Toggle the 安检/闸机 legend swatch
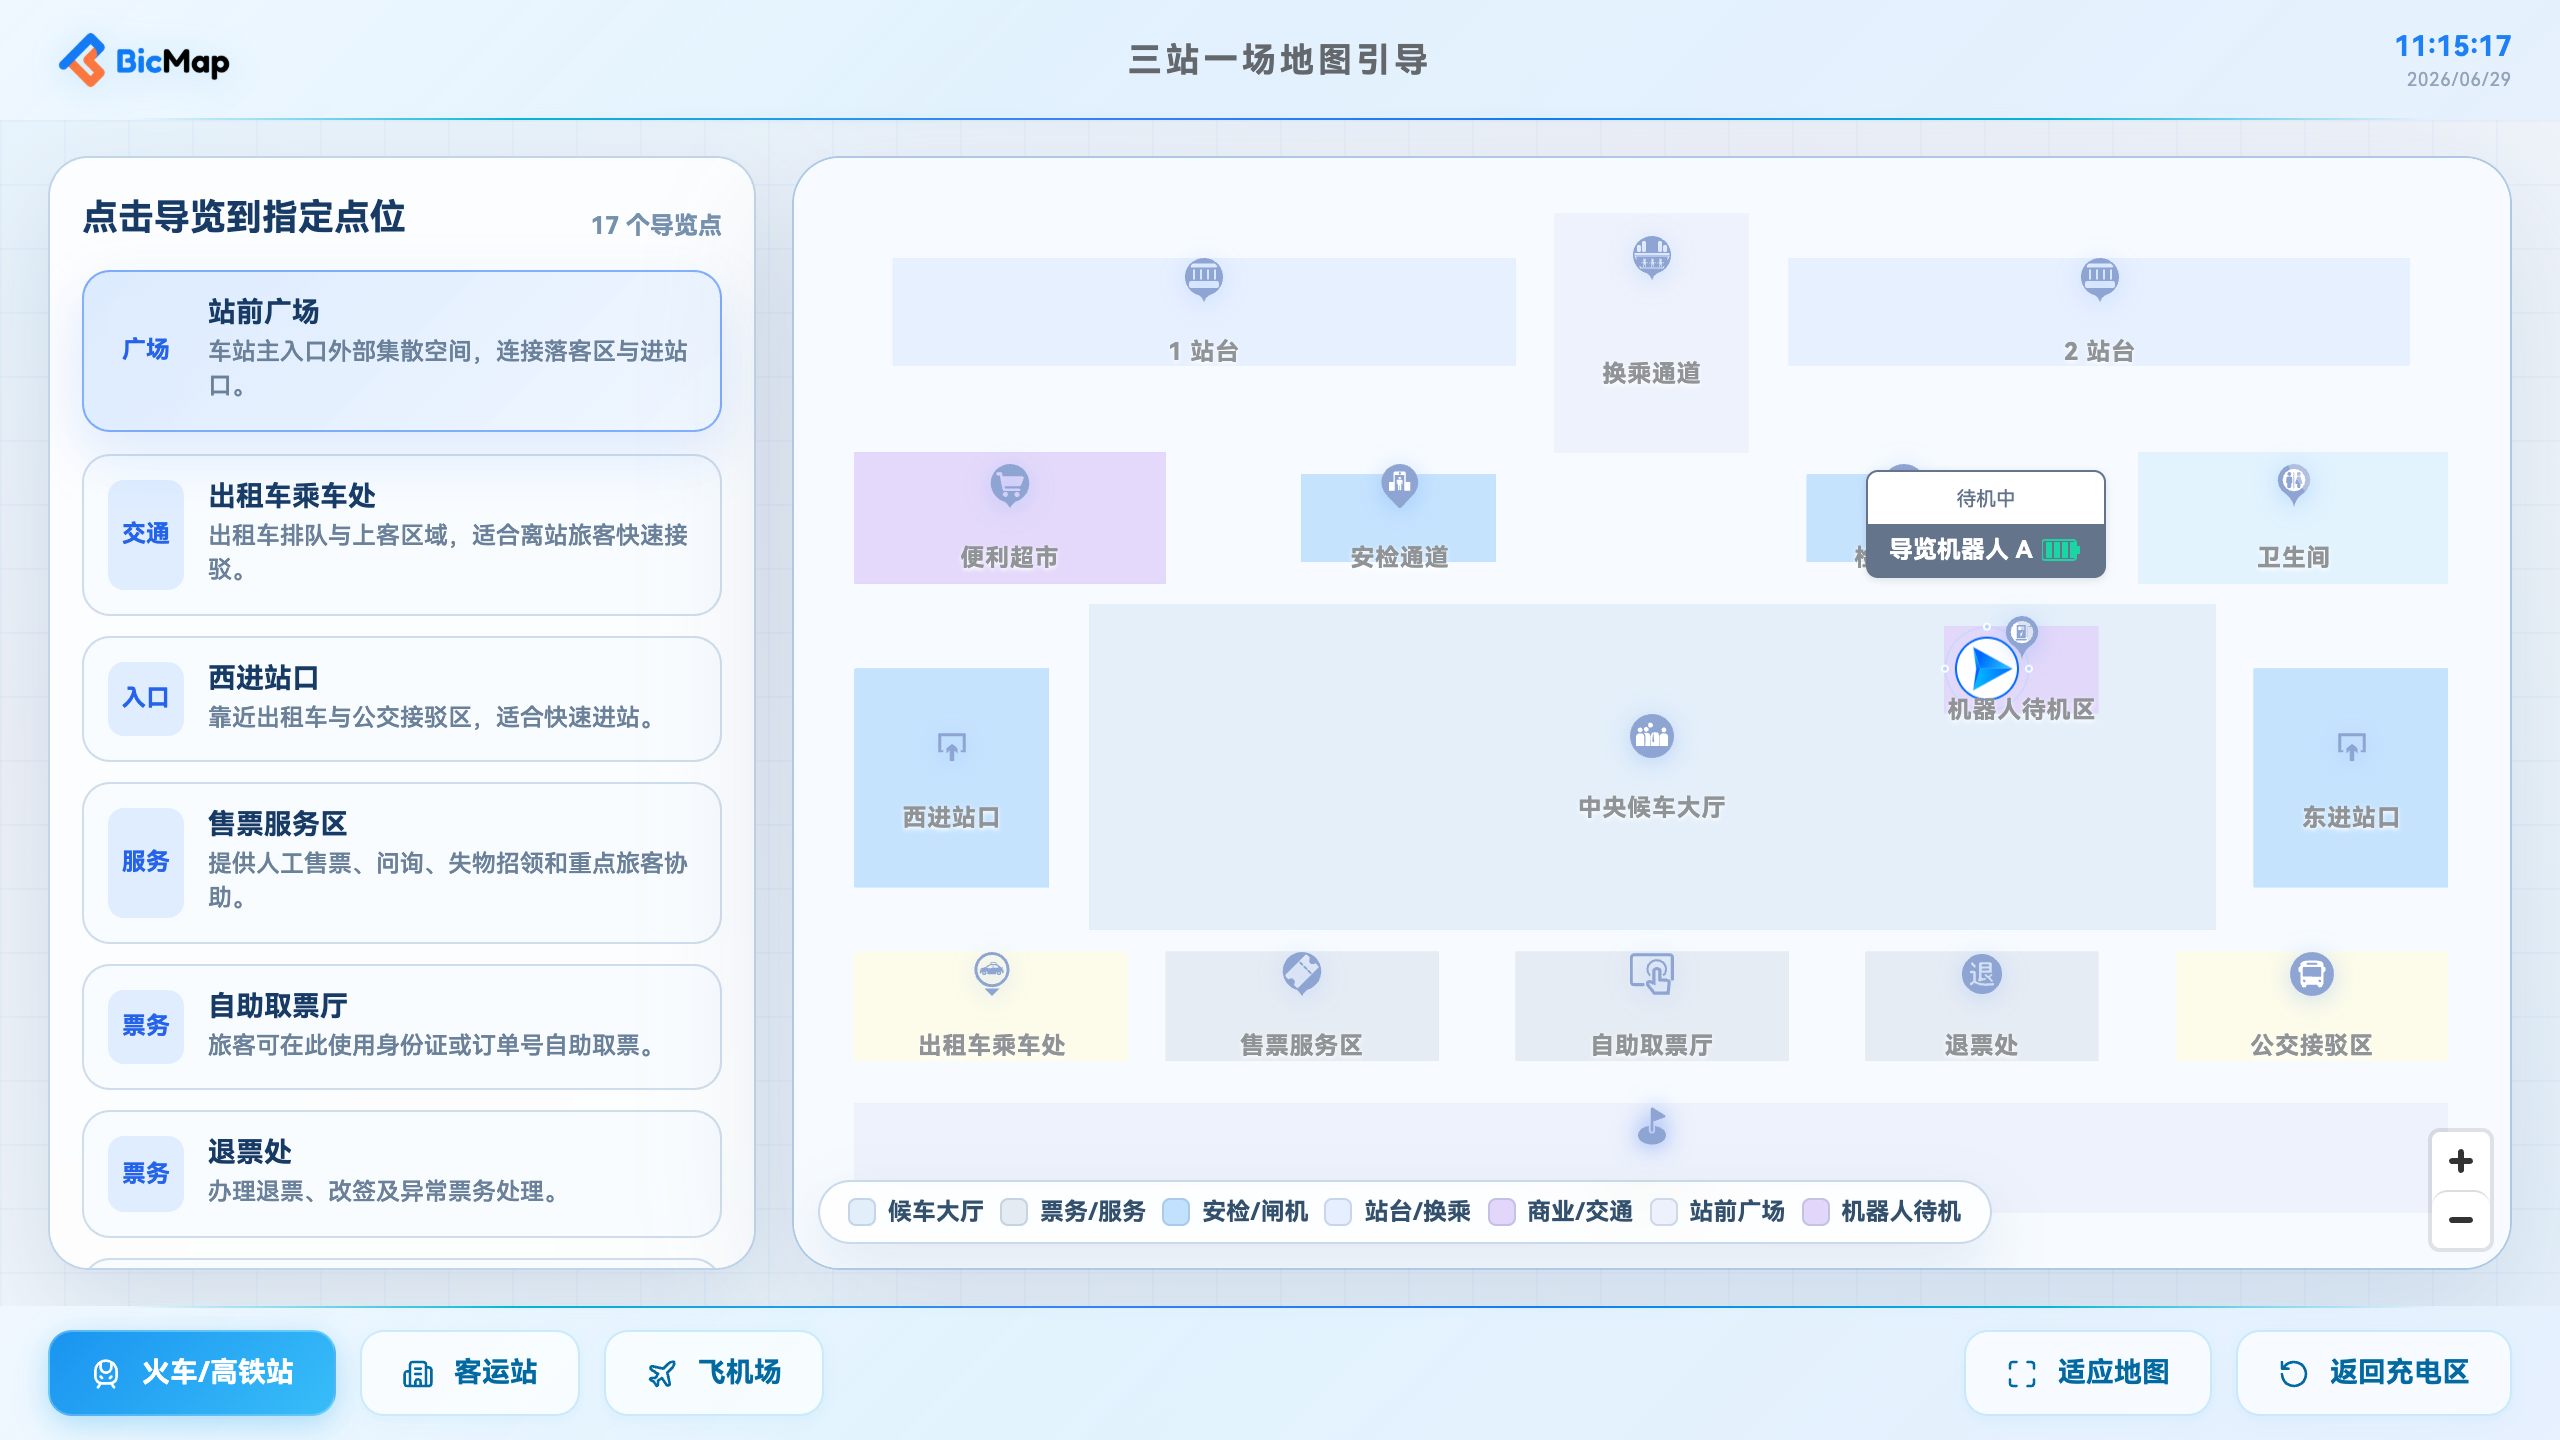This screenshot has height=1440, width=2560. pyautogui.click(x=1176, y=1212)
